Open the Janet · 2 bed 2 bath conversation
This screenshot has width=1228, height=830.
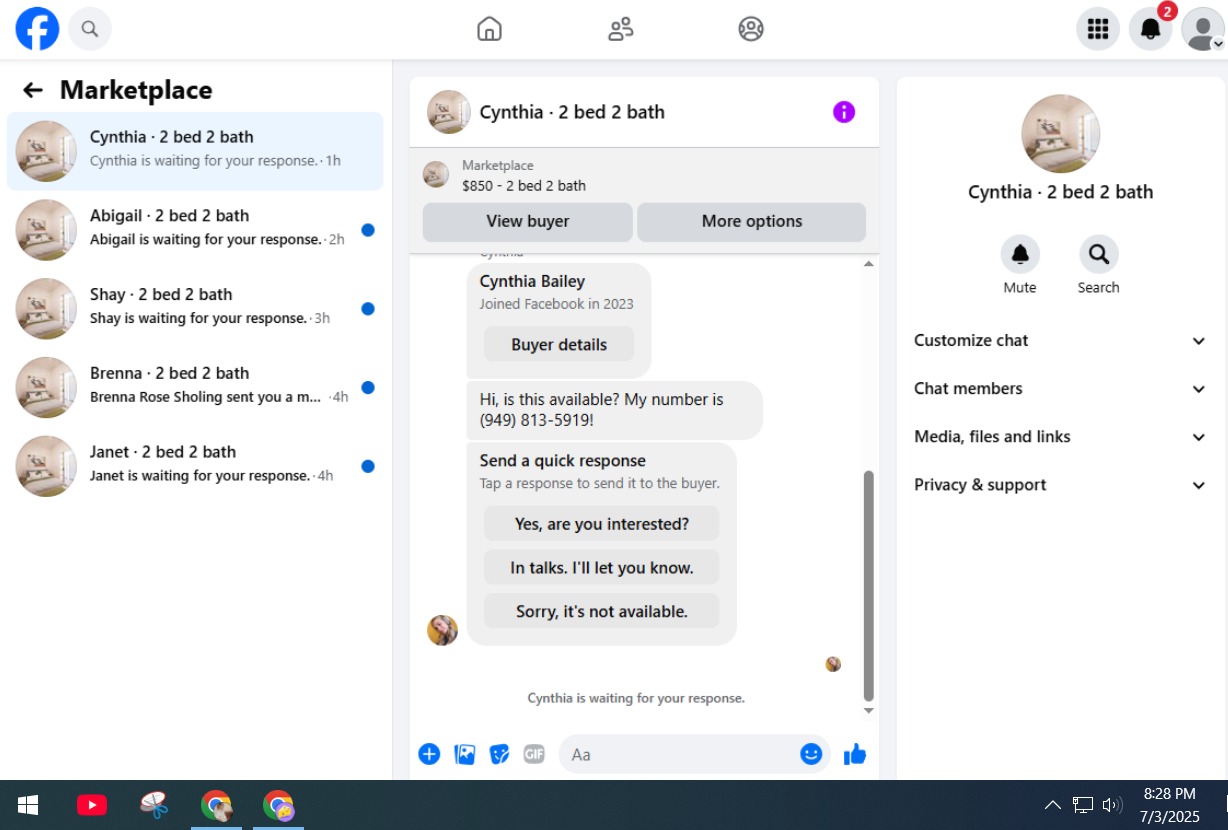click(195, 467)
